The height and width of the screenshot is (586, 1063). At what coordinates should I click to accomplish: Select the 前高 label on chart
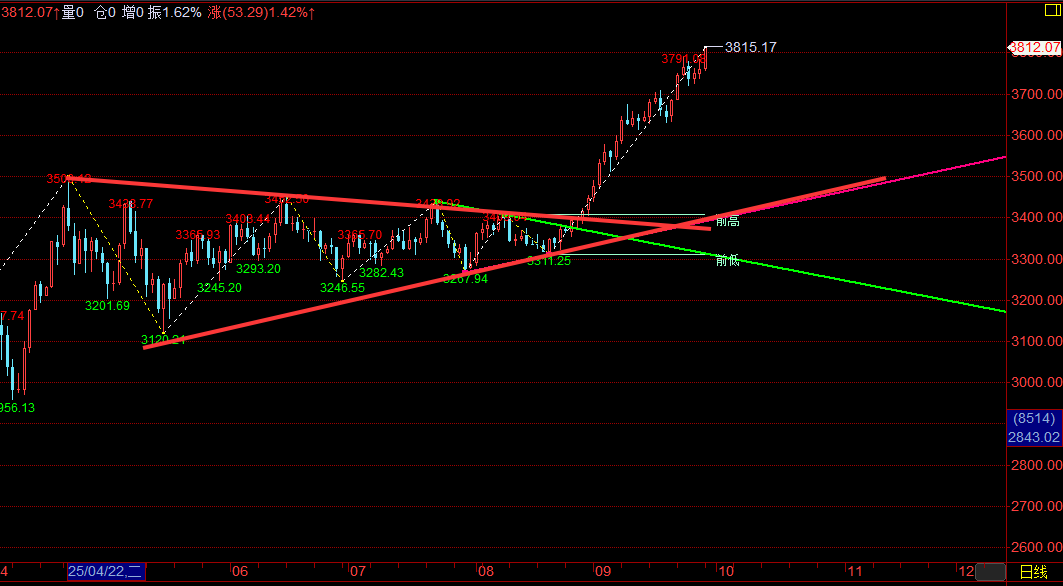[x=728, y=220]
